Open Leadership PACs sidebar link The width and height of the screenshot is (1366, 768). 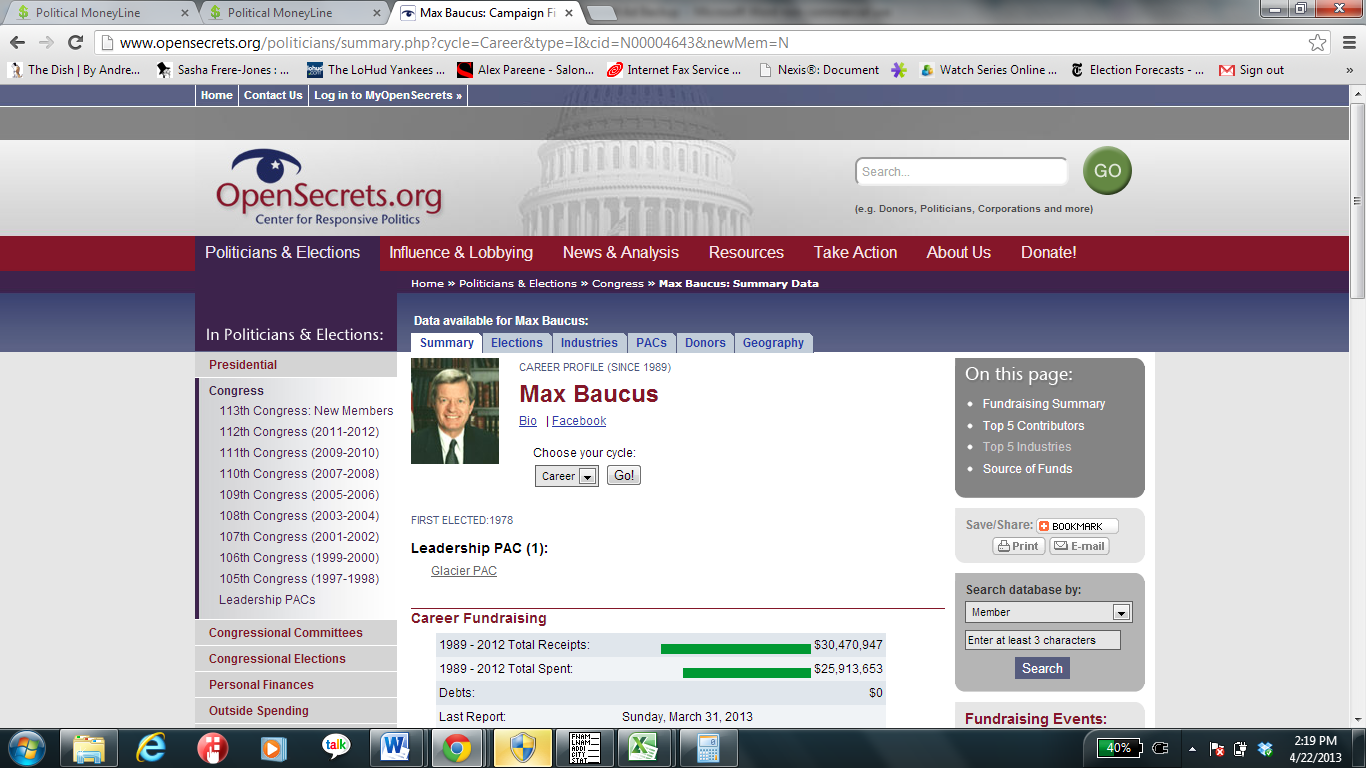click(x=267, y=600)
